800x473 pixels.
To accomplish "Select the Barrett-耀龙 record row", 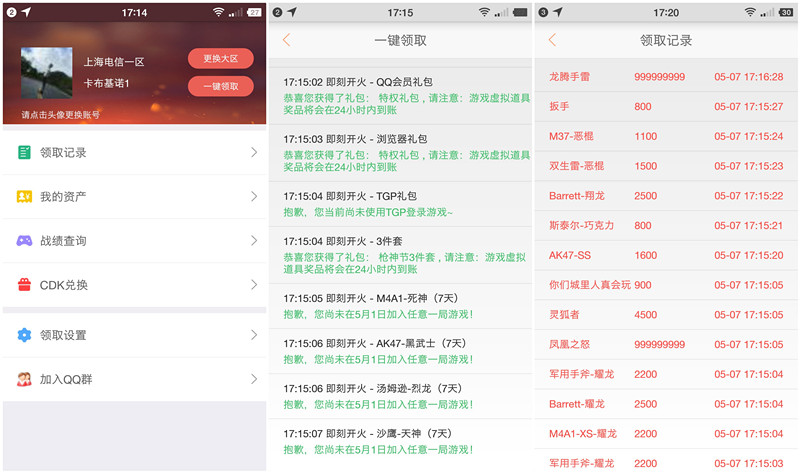I will pos(666,404).
